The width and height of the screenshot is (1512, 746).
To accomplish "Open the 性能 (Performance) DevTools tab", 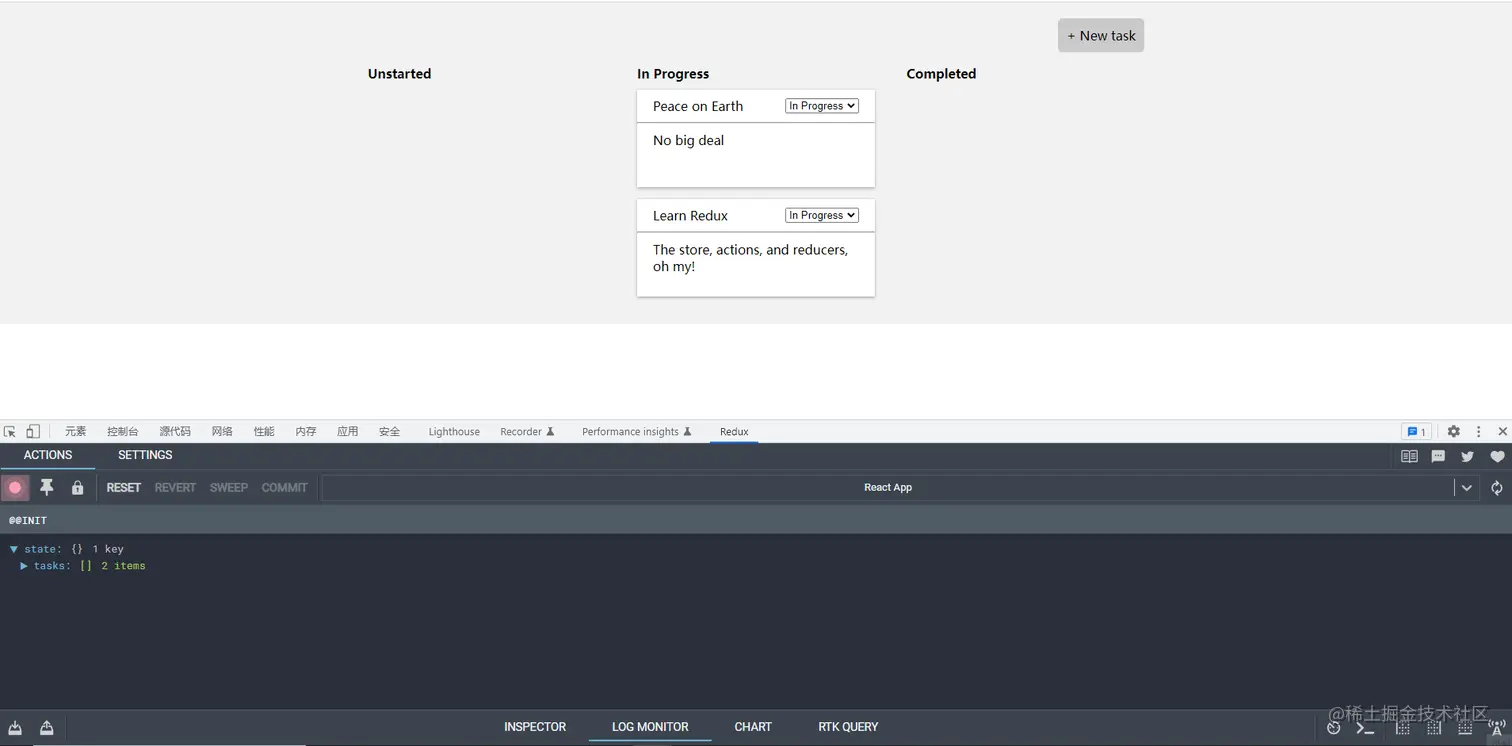I will (264, 432).
